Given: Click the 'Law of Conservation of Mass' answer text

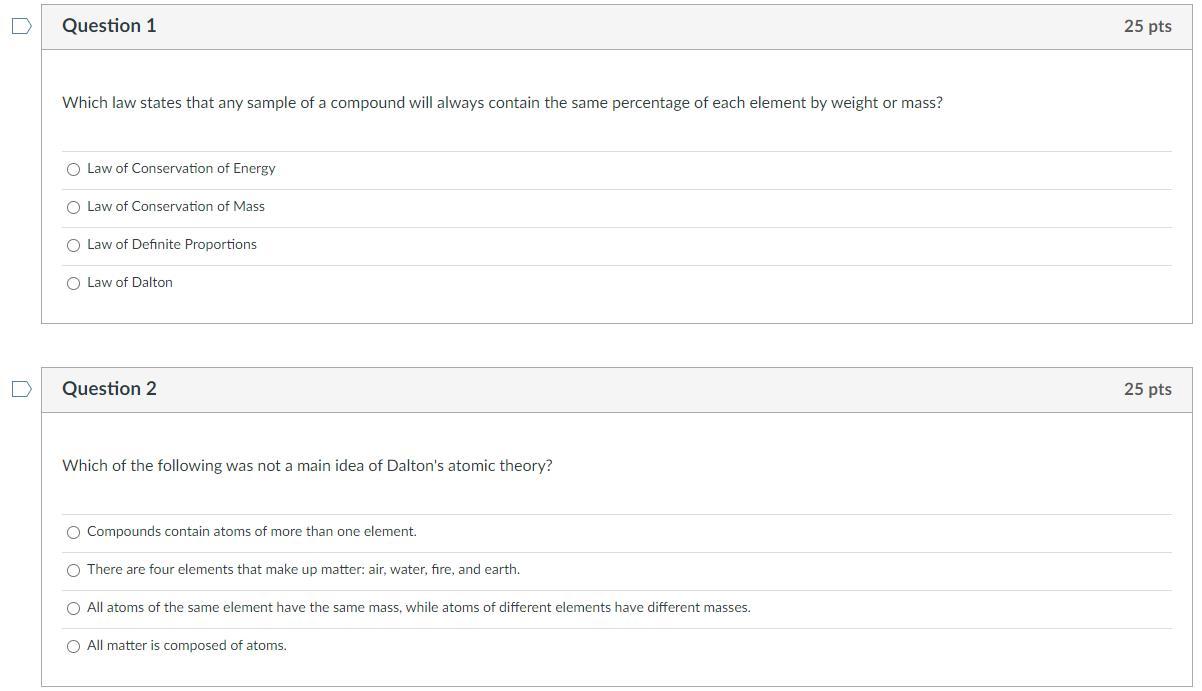Looking at the screenshot, I should point(176,207).
